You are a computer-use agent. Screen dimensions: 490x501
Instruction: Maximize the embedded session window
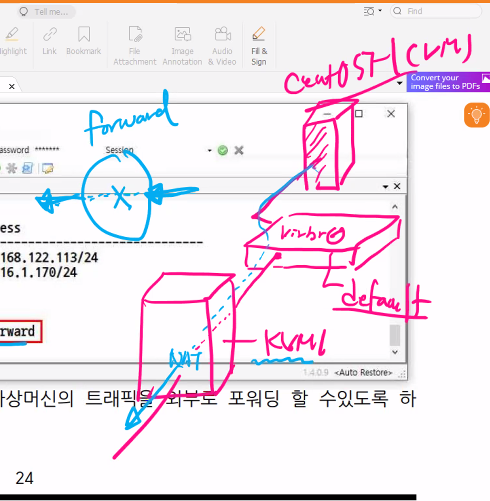click(359, 114)
